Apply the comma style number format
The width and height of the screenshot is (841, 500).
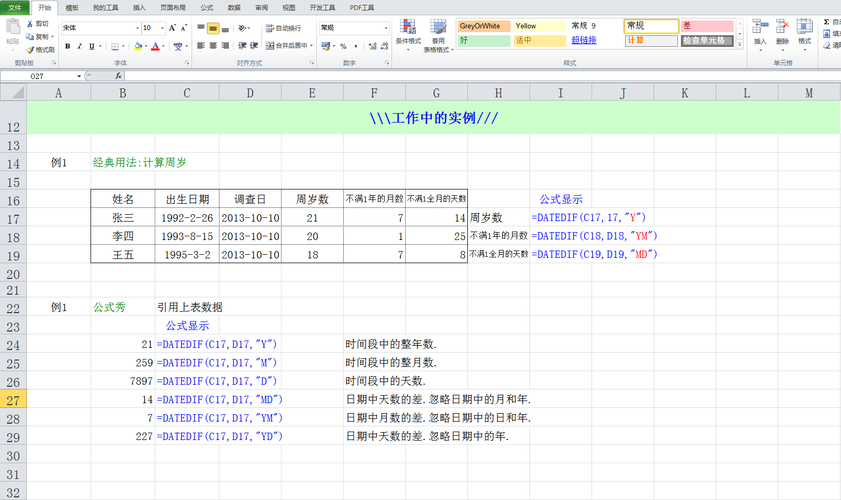tap(356, 46)
